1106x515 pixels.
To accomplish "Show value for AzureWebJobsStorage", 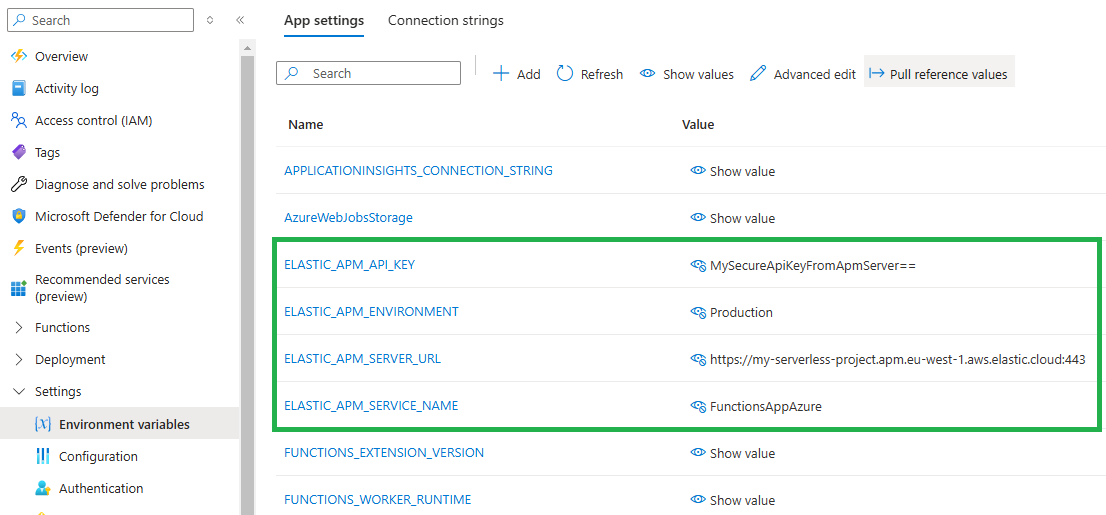I will coord(733,218).
